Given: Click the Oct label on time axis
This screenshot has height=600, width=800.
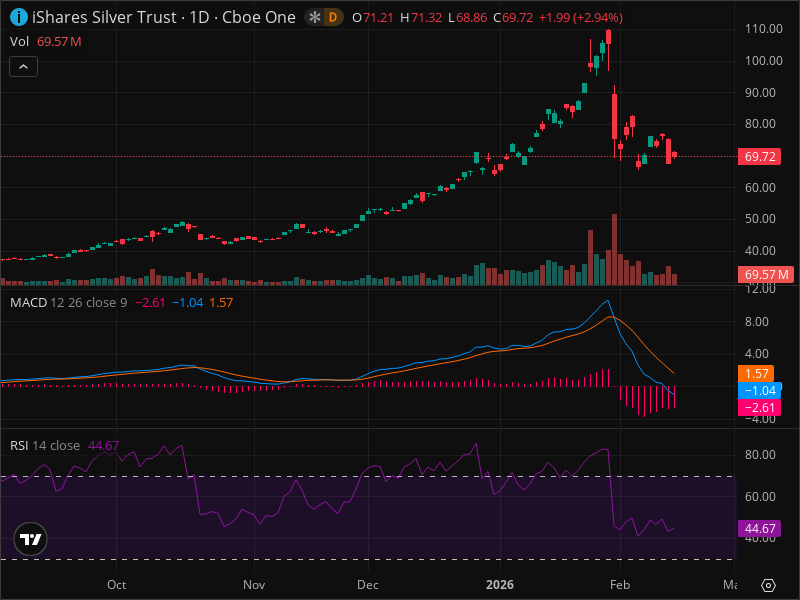Looking at the screenshot, I should coord(116,585).
